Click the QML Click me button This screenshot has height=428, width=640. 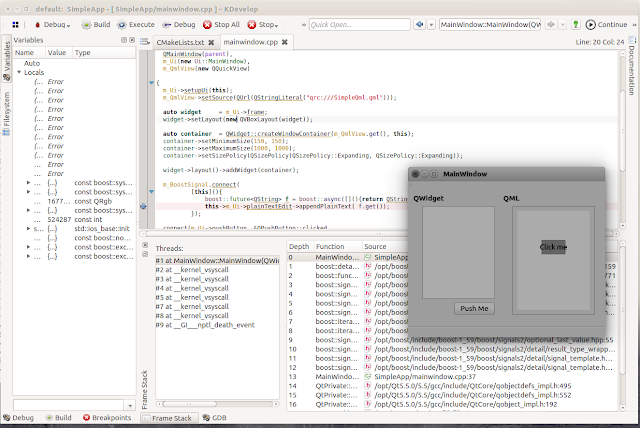point(553,247)
